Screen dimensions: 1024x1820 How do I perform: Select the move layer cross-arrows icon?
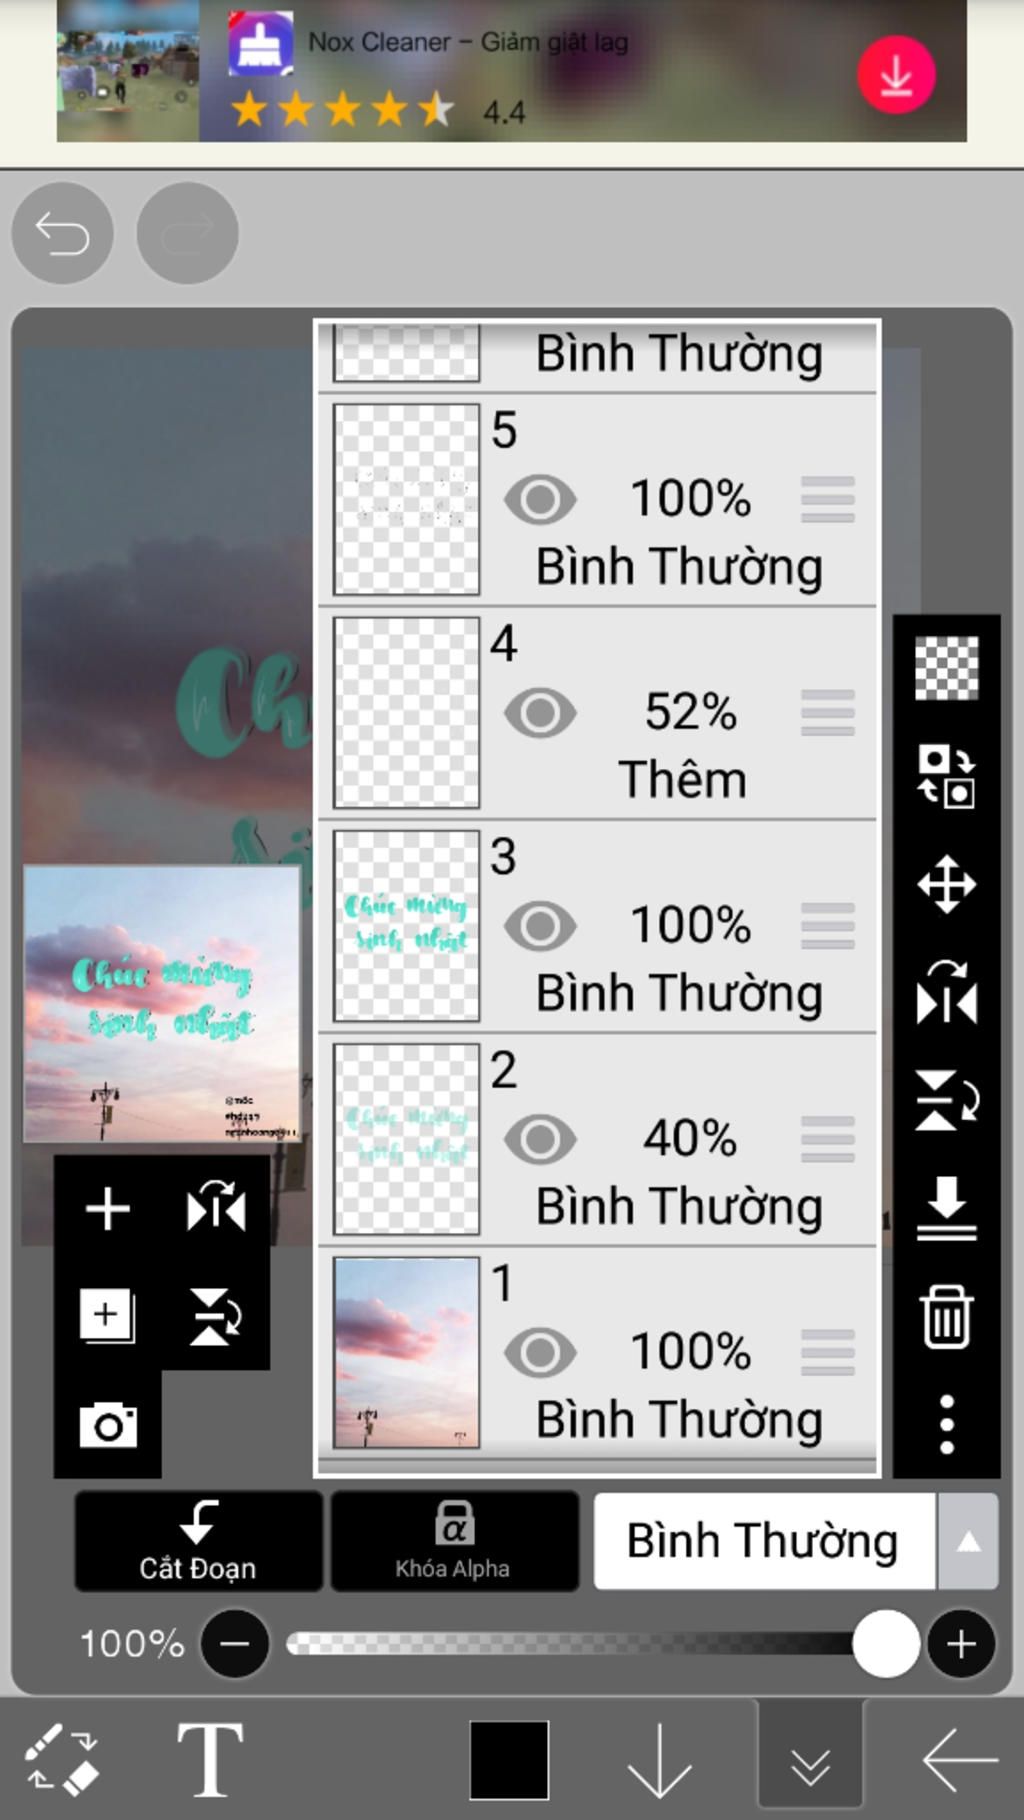click(x=946, y=885)
